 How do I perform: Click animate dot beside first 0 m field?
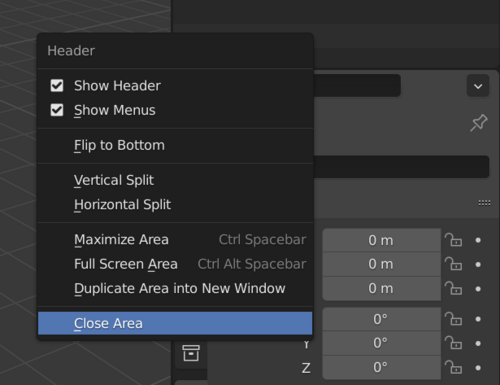(478, 240)
